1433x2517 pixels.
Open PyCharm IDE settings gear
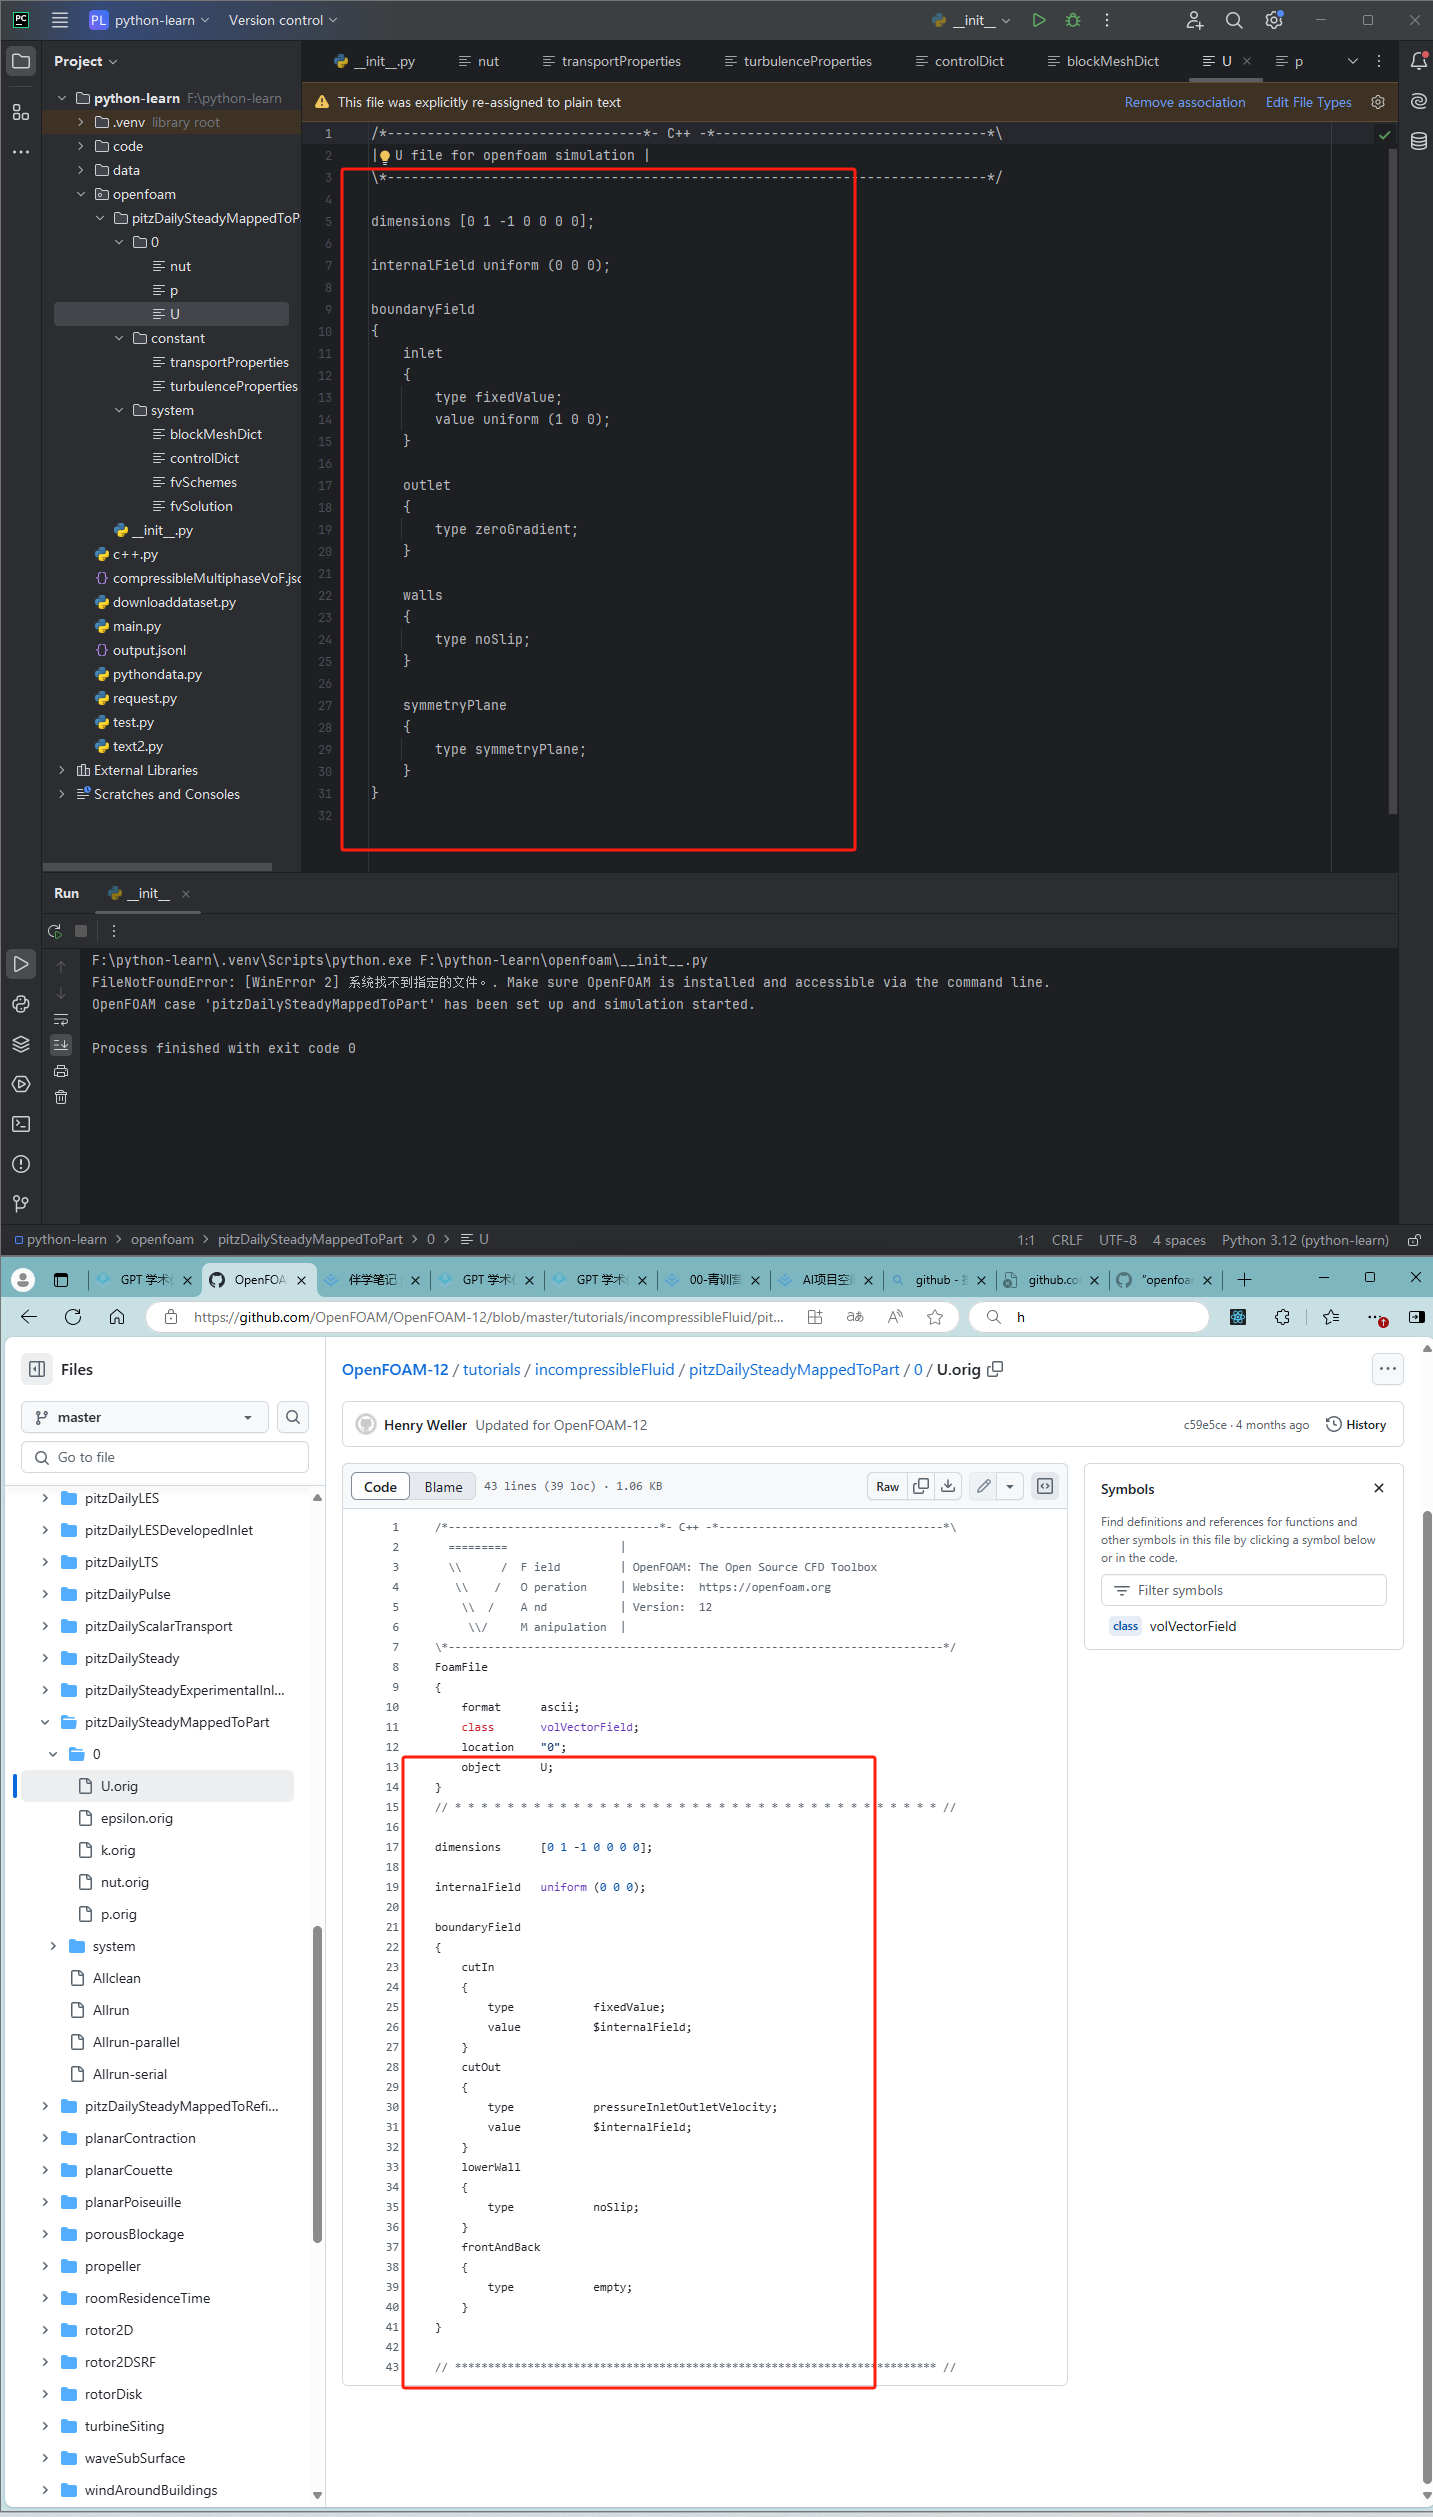point(1274,20)
